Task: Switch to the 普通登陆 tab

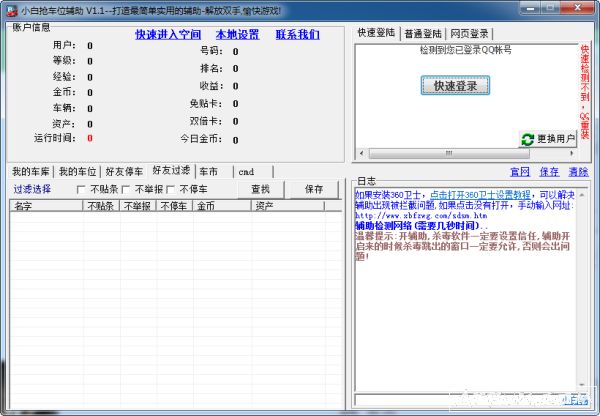Action: (423, 34)
